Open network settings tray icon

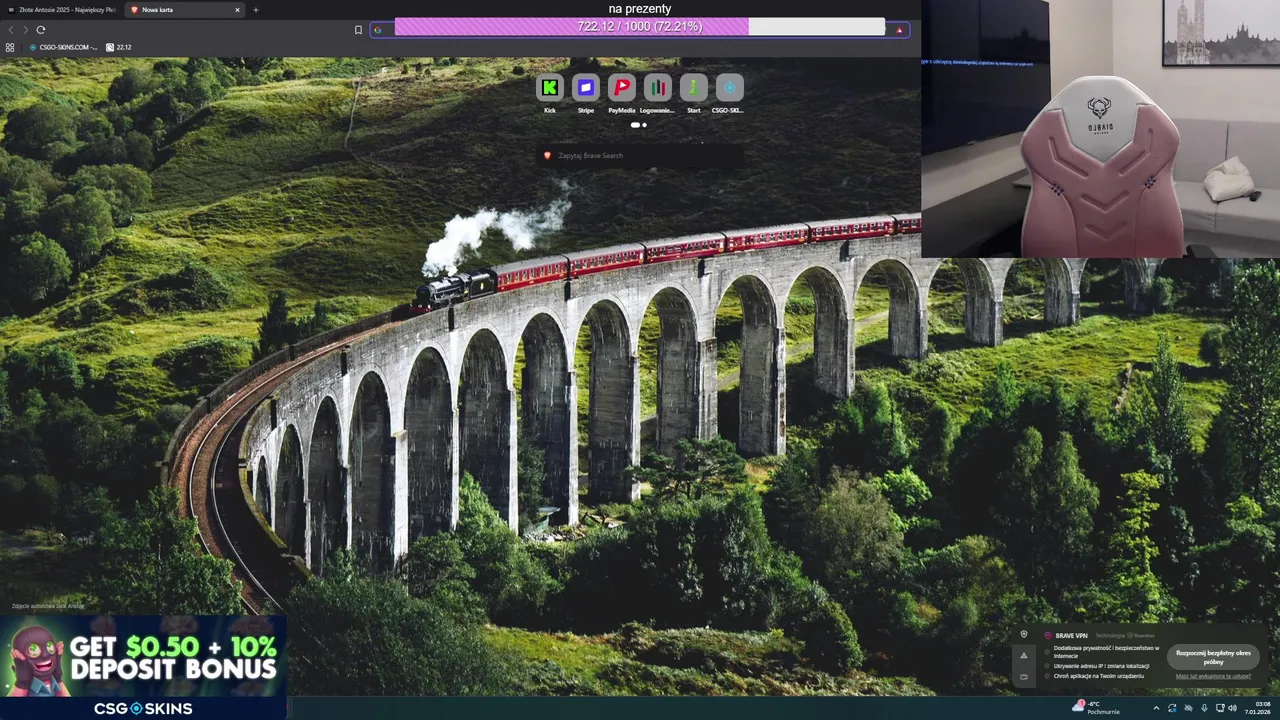coord(1218,708)
